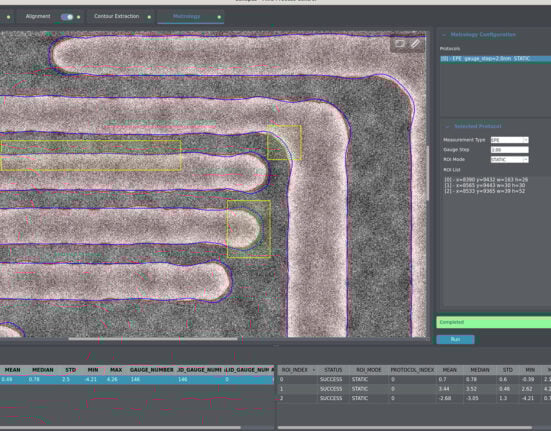Select protocol [0] EPE gauge_step=2.0nm STATIC
The width and height of the screenshot is (551, 431).
pyautogui.click(x=495, y=59)
